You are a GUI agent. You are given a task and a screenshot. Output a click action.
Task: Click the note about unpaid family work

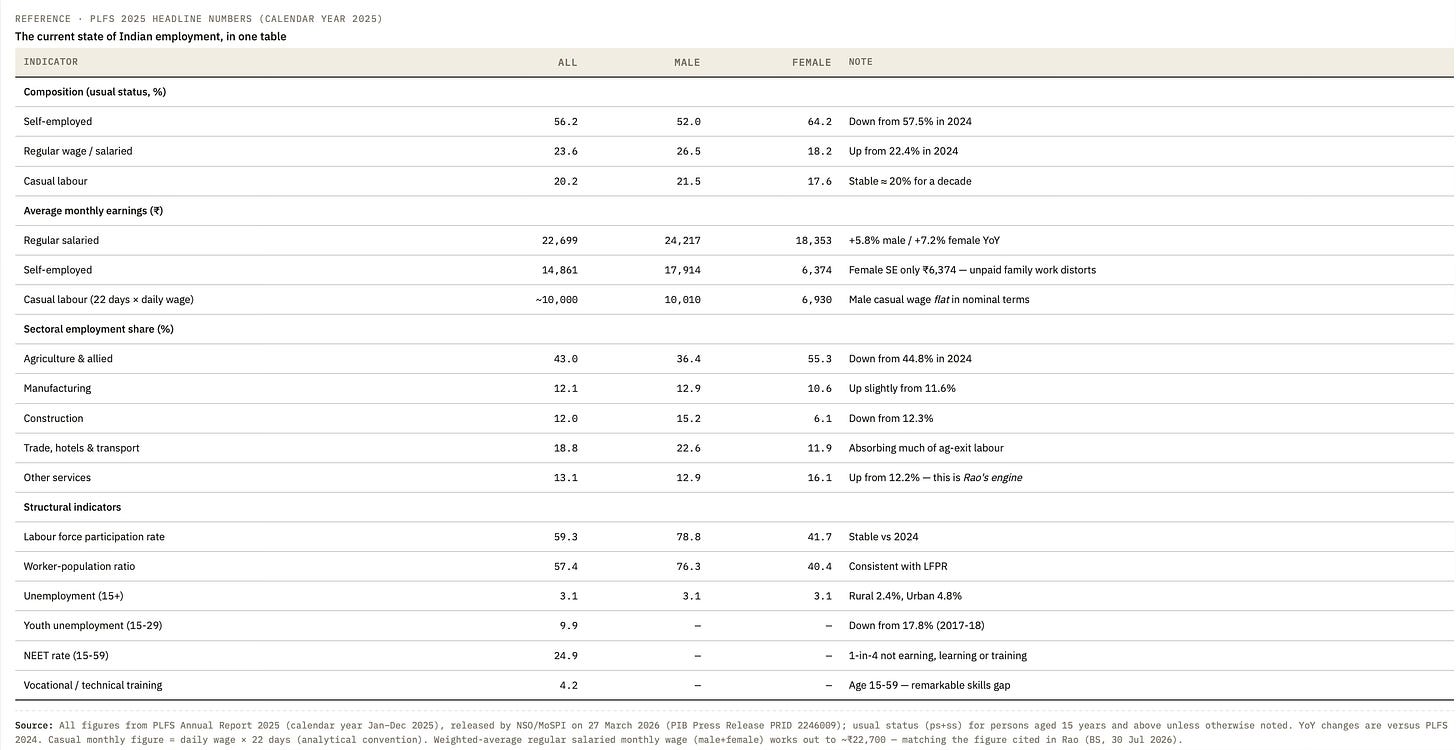pyautogui.click(x=972, y=270)
